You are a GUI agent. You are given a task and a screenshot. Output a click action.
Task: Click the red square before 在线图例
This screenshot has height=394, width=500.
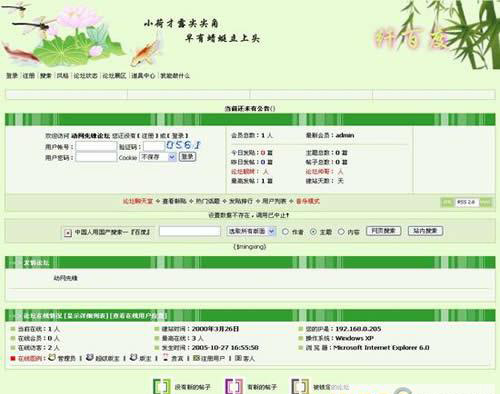point(13,358)
